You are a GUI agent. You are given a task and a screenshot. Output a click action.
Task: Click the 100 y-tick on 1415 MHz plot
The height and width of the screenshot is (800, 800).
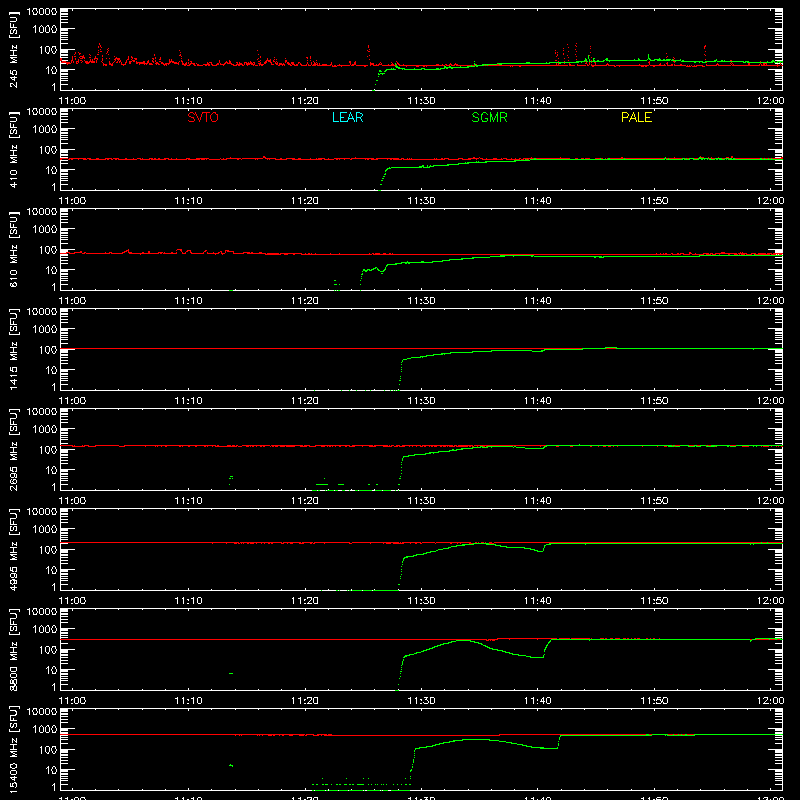[x=48, y=350]
